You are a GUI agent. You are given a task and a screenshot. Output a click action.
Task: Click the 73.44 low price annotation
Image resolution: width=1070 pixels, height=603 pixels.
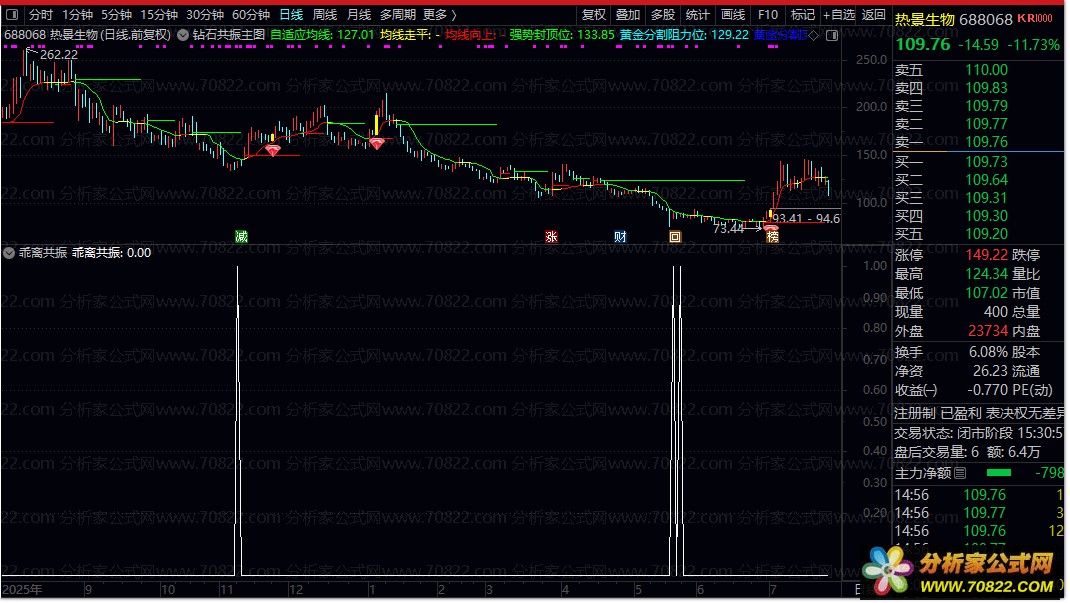(728, 229)
